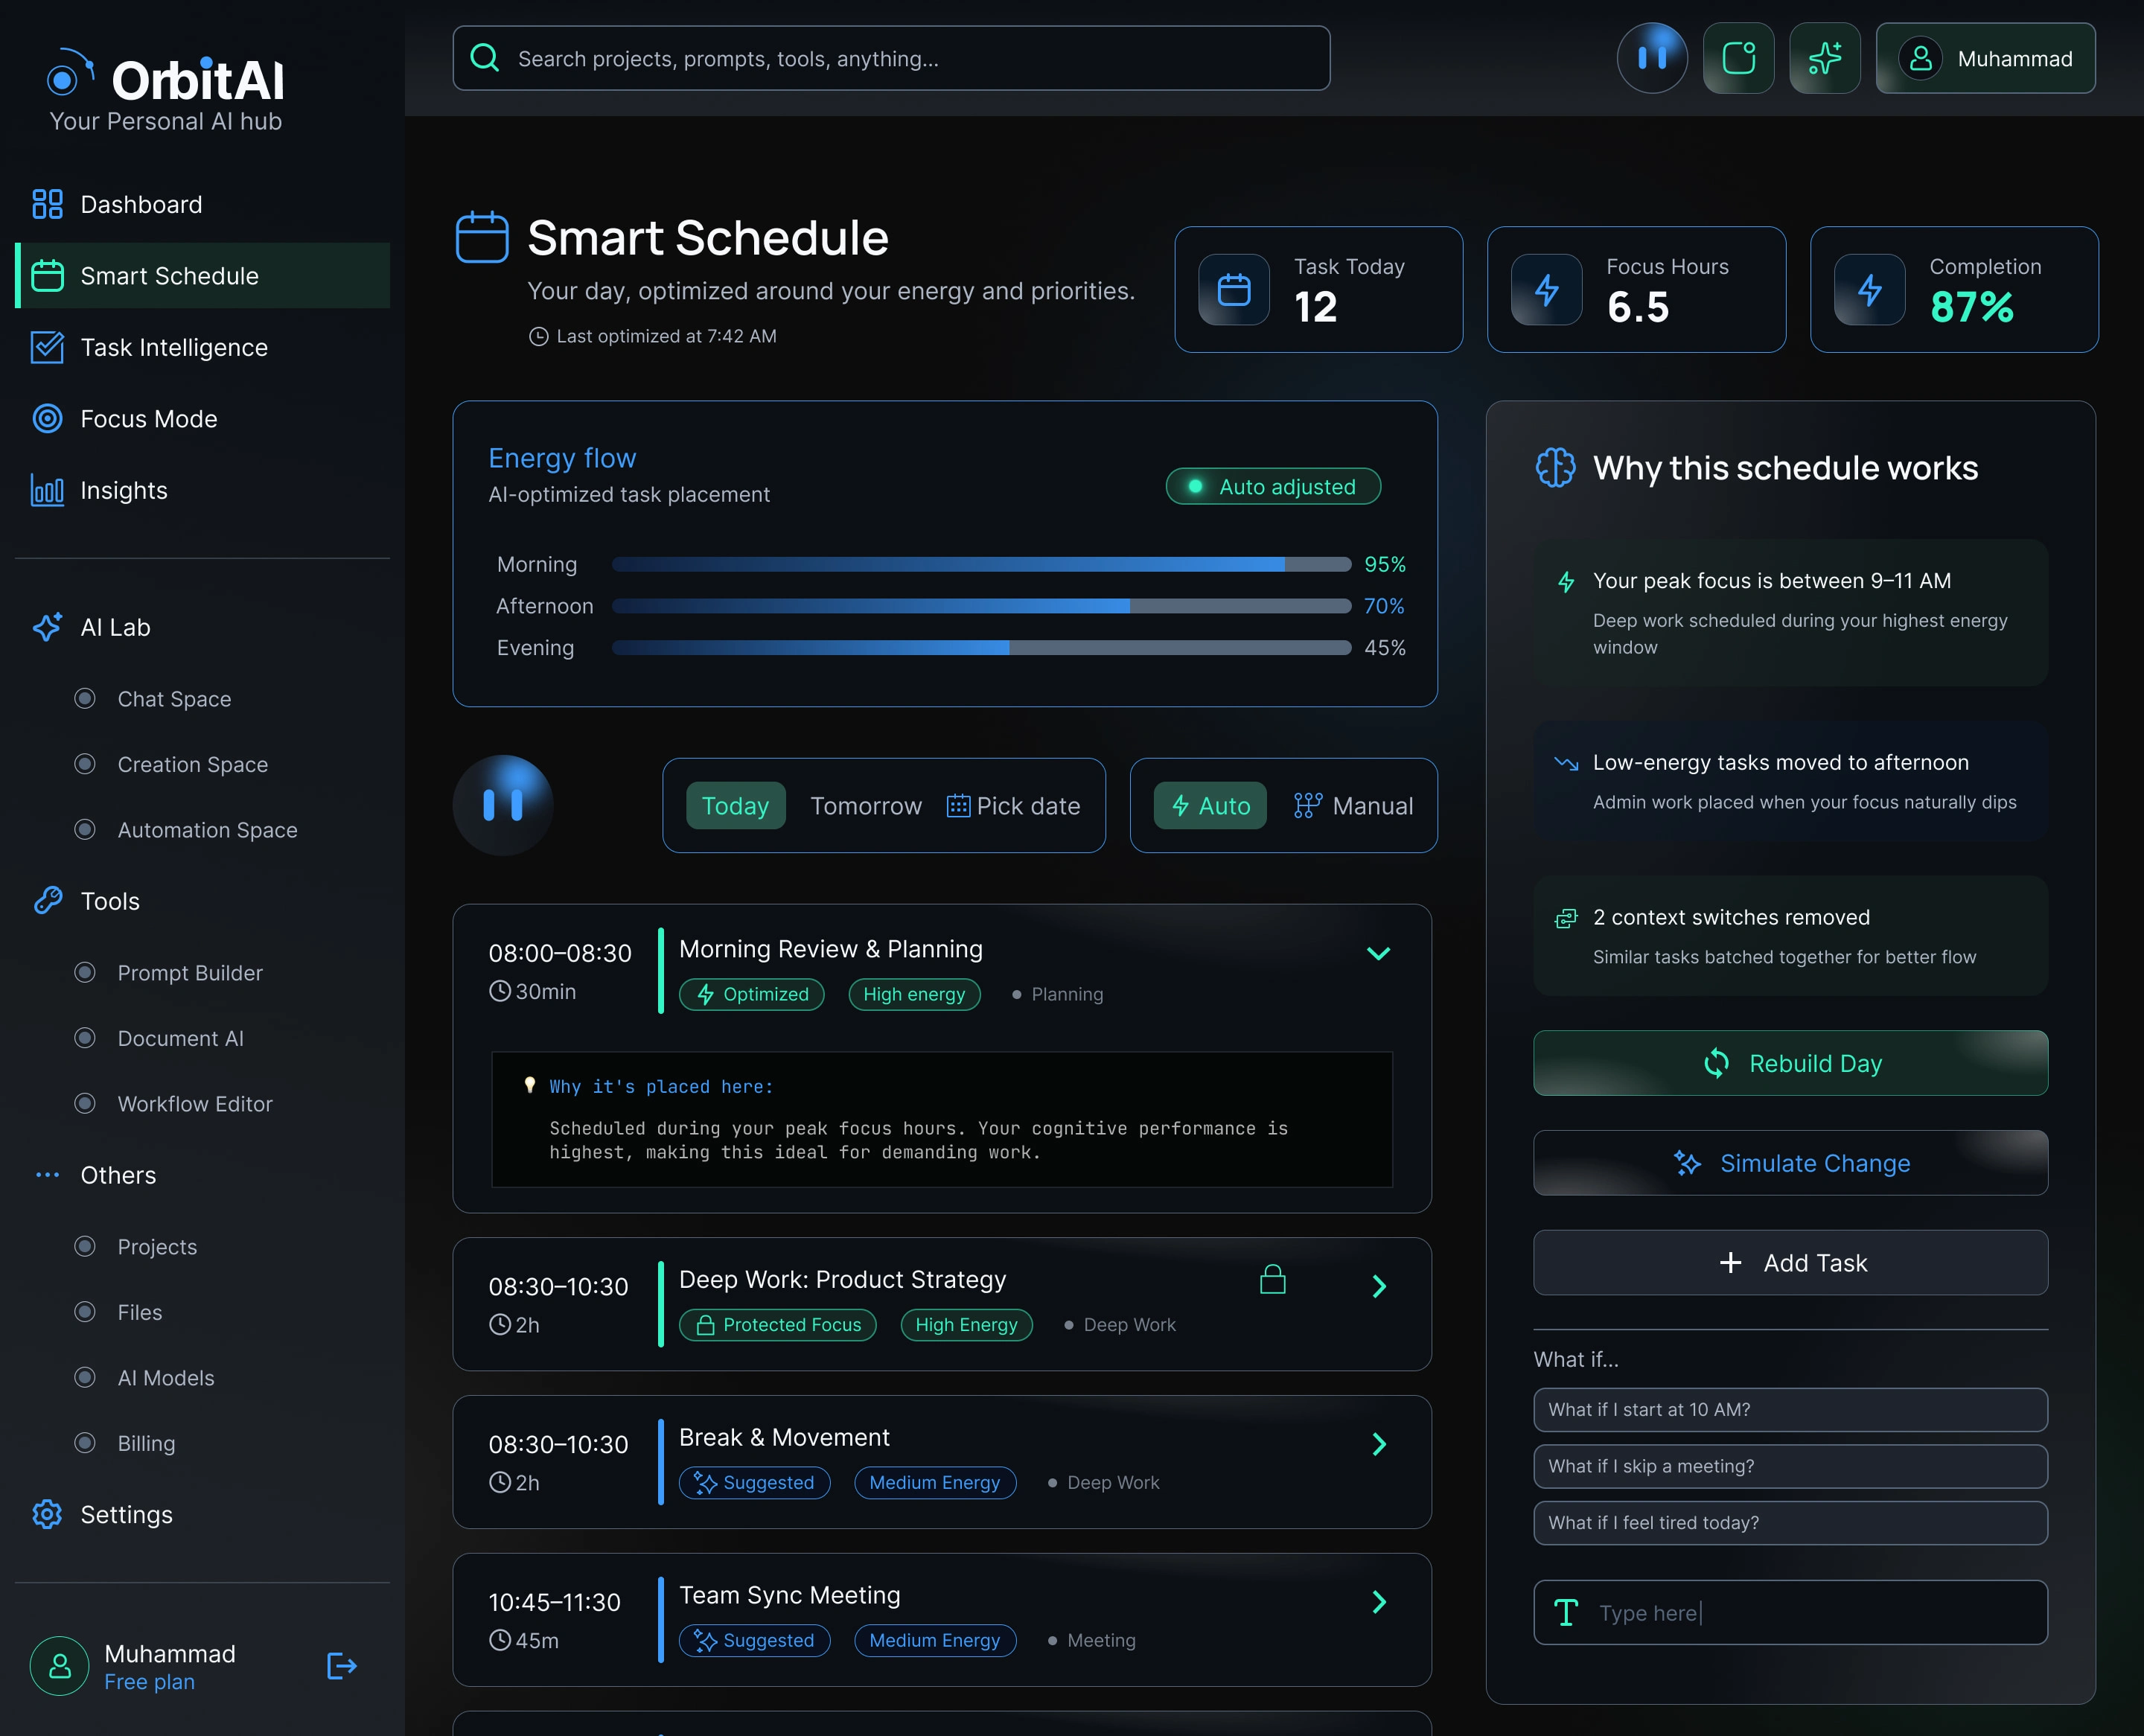Expand the Team Sync Meeting task

1379,1602
